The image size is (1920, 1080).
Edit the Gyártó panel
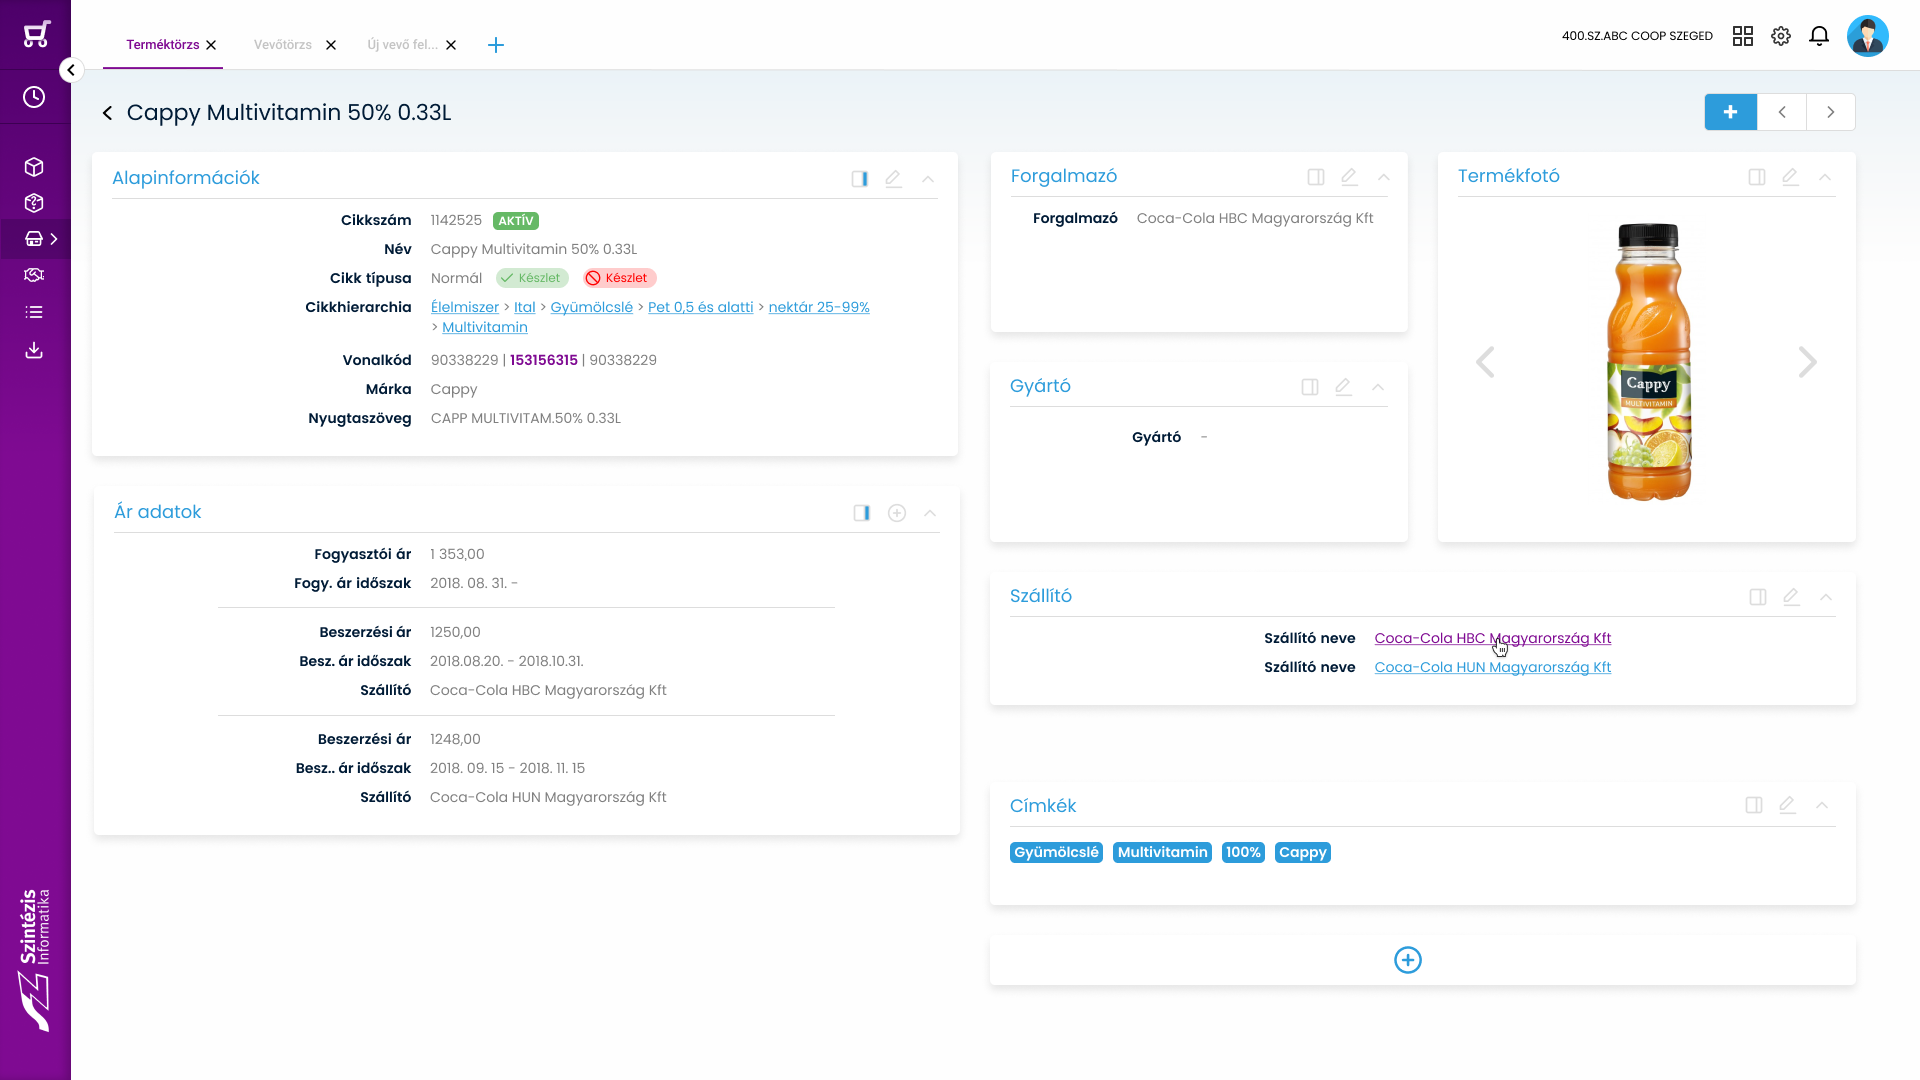click(x=1343, y=387)
